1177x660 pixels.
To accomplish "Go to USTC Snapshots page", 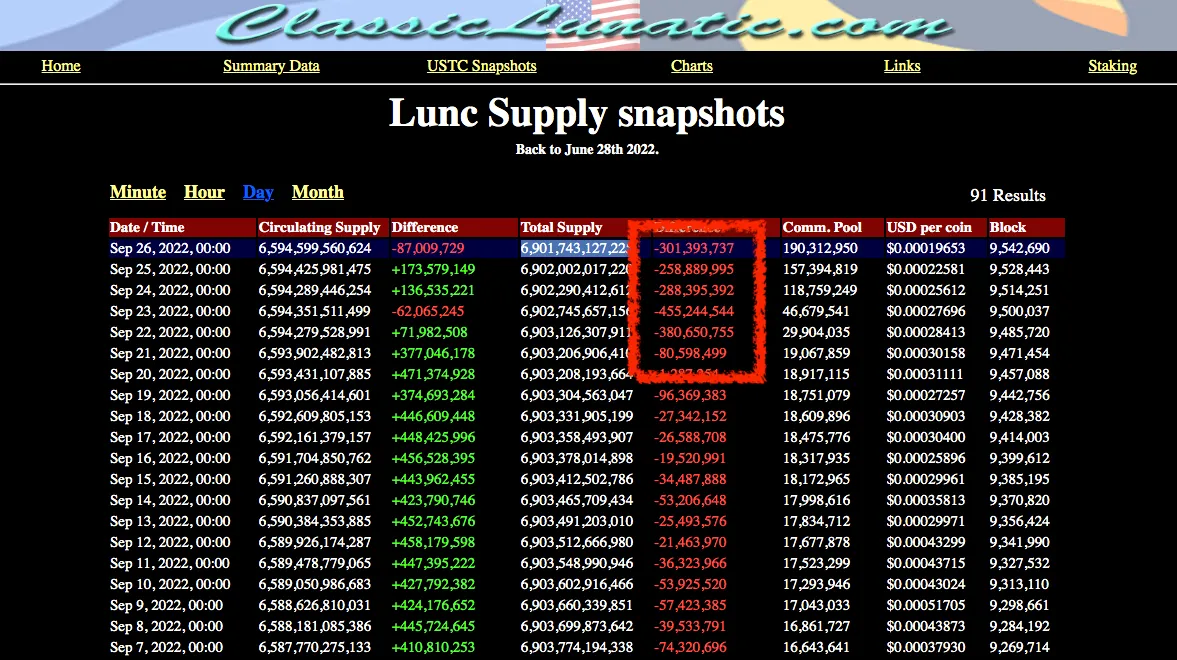I will [481, 66].
